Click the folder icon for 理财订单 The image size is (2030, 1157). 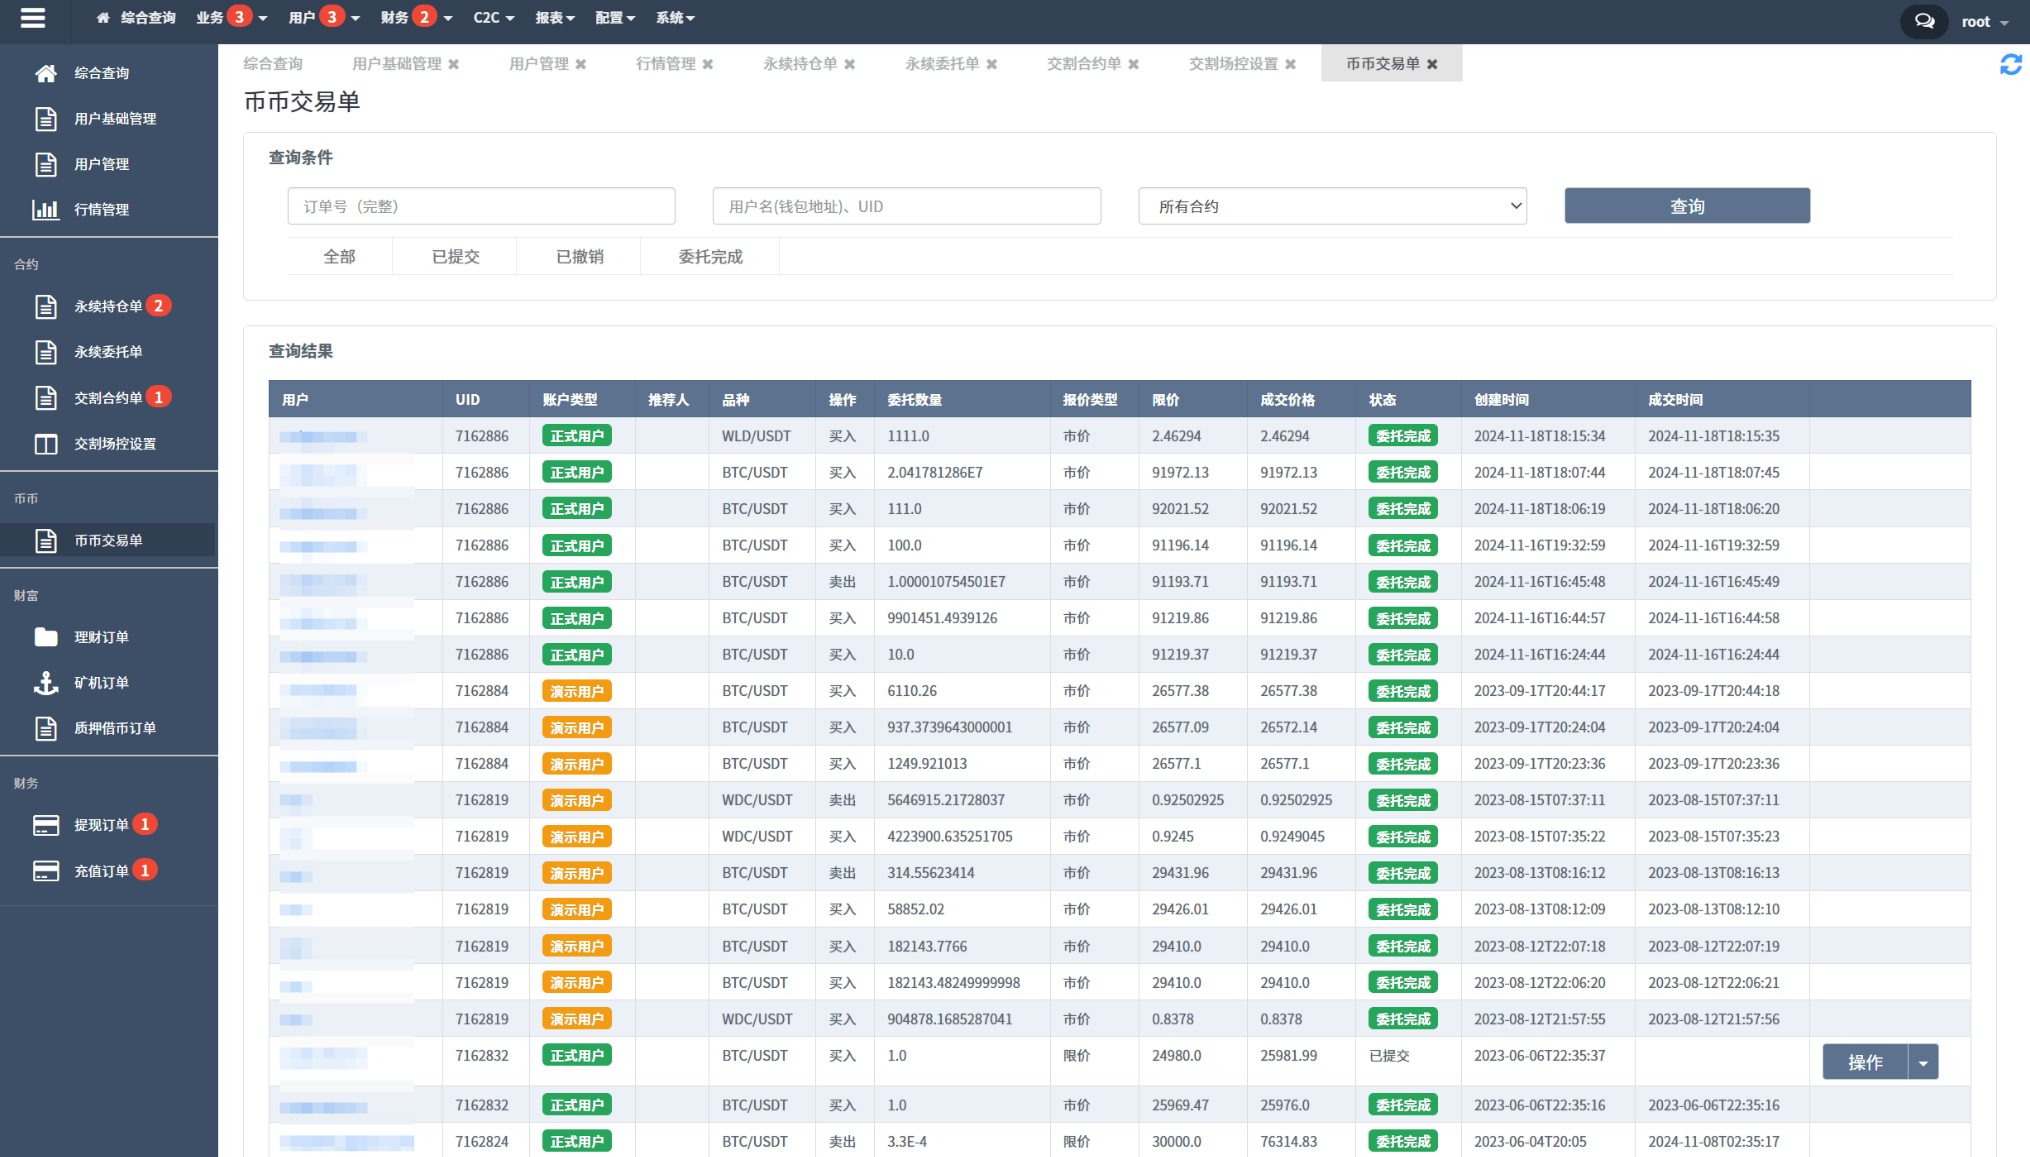coord(46,637)
